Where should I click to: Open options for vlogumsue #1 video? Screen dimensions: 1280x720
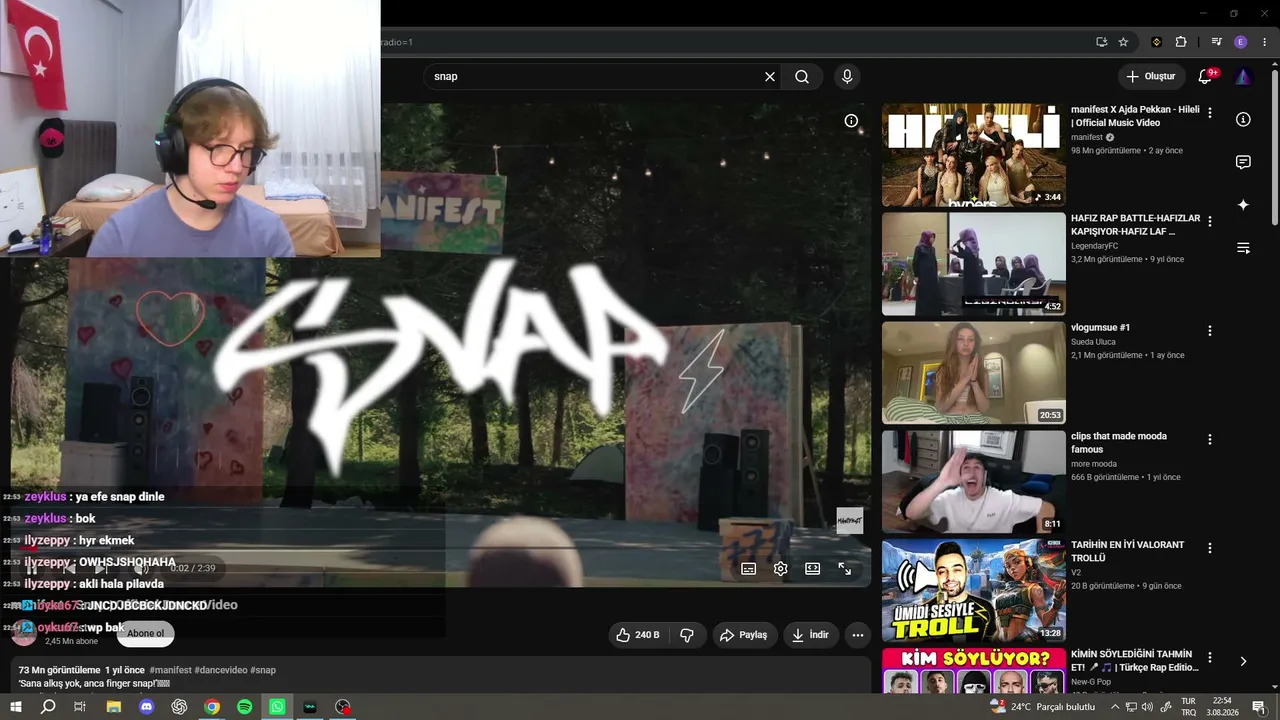tap(1210, 330)
